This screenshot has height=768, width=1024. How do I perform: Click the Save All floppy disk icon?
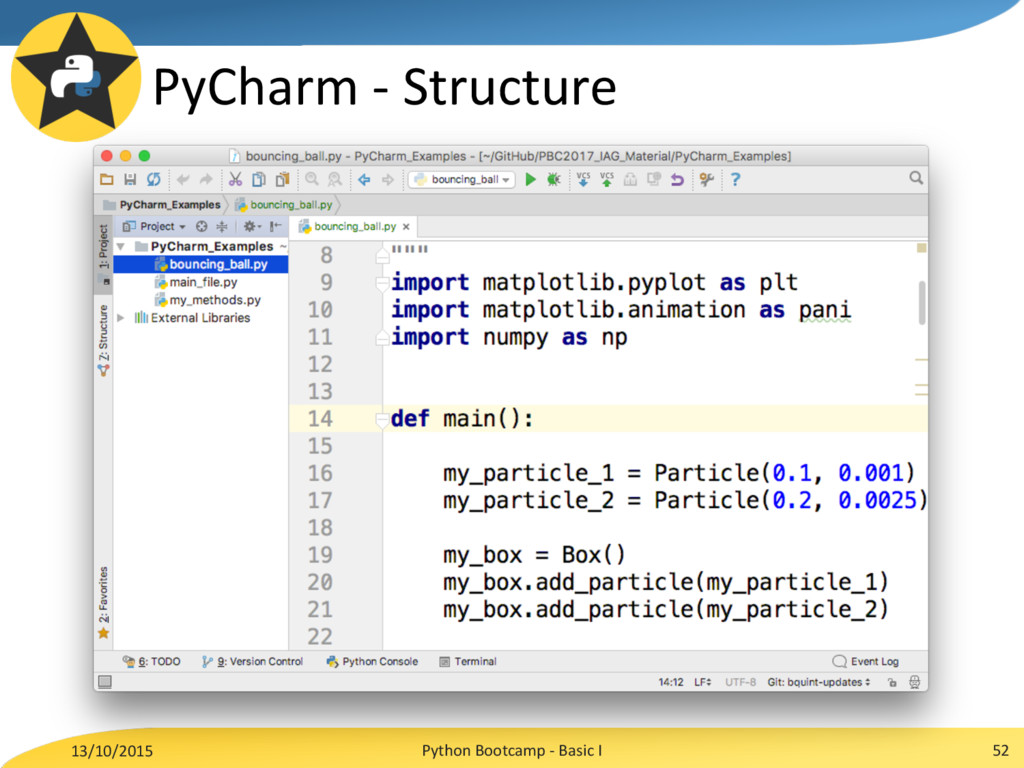pos(130,179)
